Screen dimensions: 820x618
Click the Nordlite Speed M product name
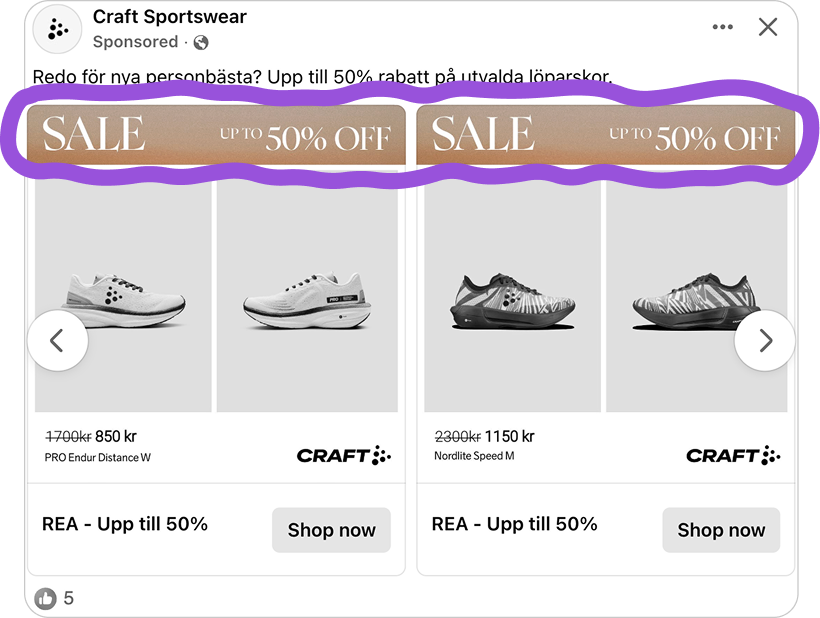pyautogui.click(x=474, y=457)
